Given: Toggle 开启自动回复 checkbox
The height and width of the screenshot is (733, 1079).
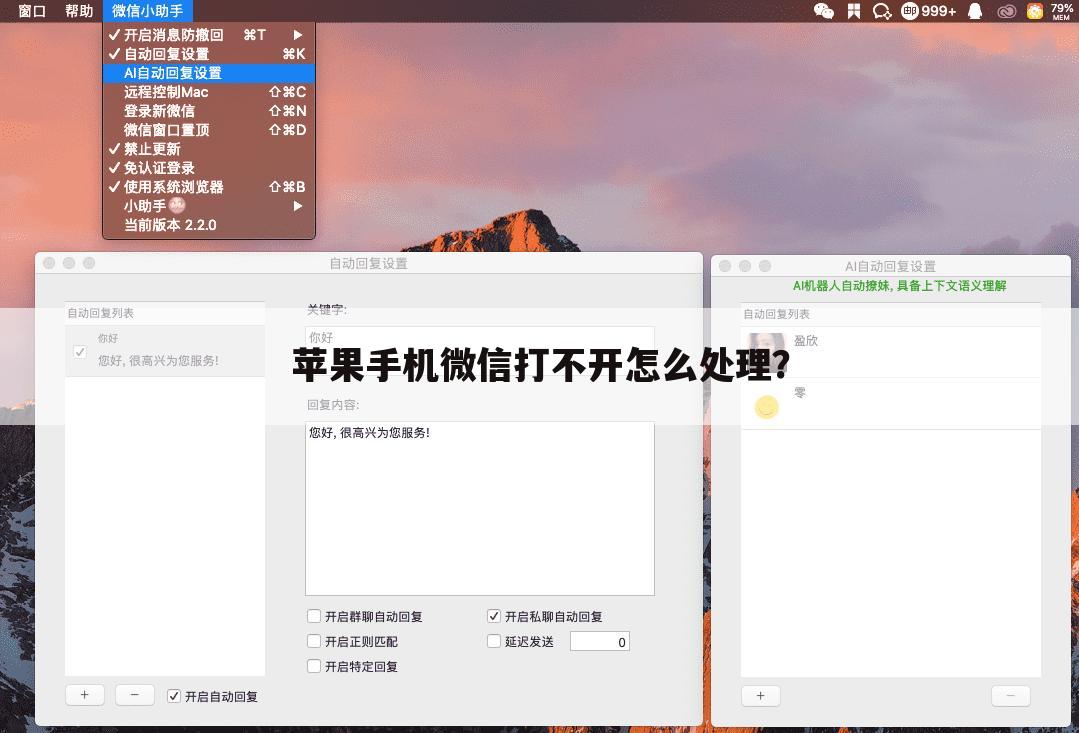Looking at the screenshot, I should tap(174, 696).
